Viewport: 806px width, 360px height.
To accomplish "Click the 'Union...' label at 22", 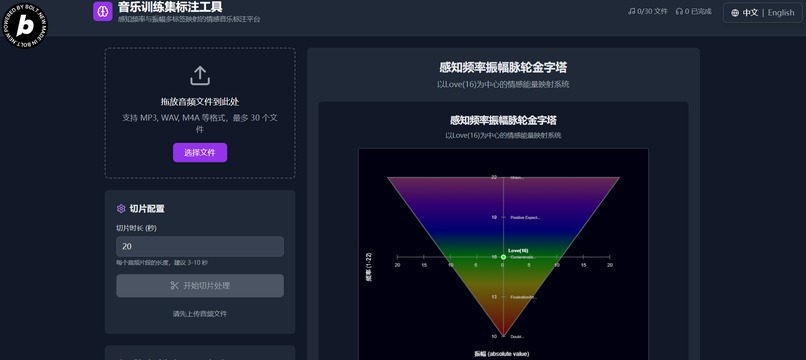I will [517, 177].
